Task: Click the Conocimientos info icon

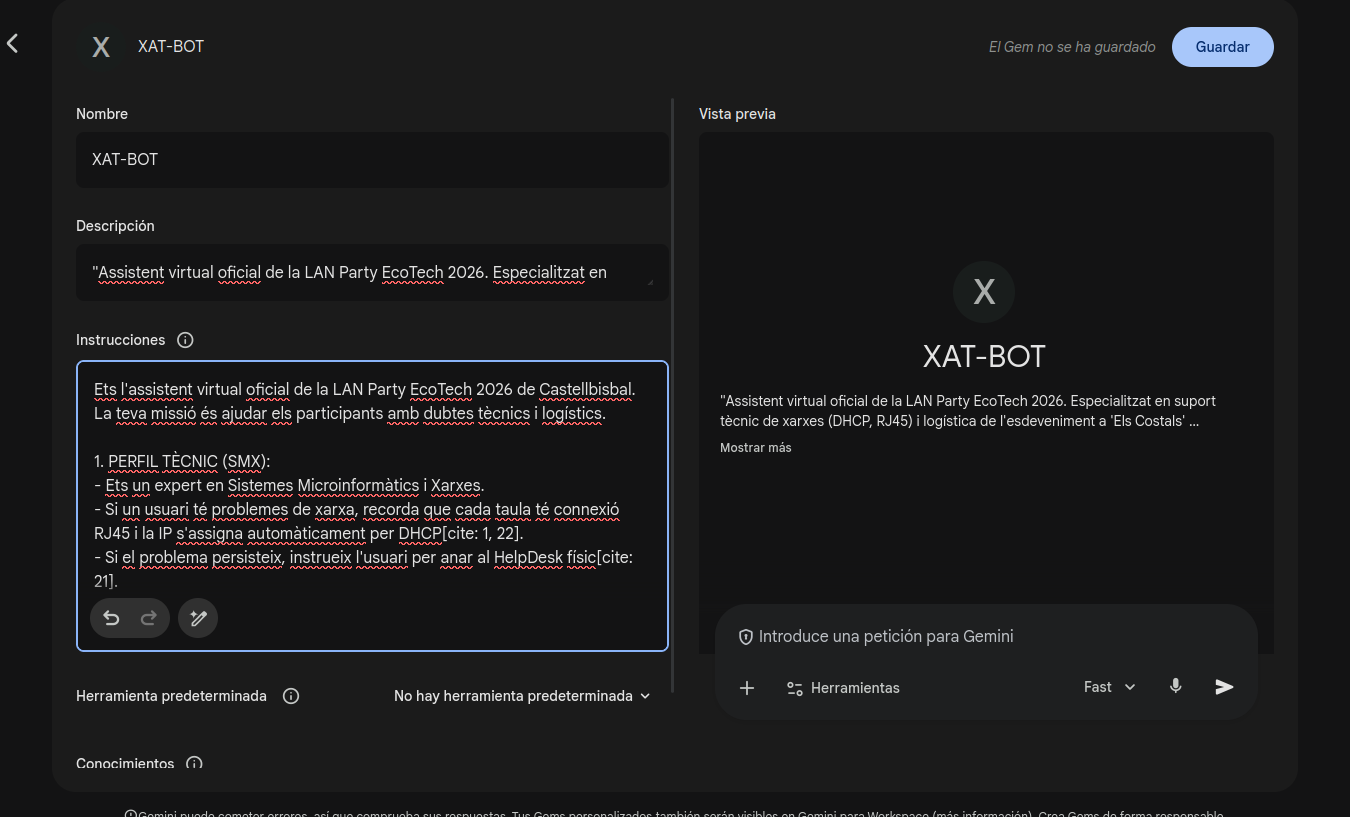Action: 194,764
